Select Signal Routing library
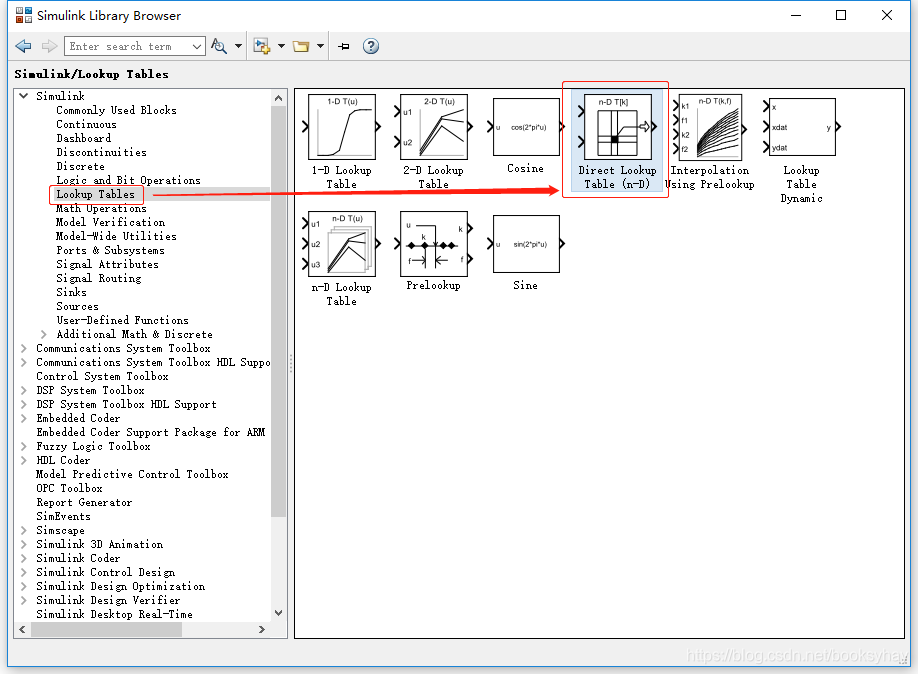This screenshot has height=674, width=918. point(98,278)
